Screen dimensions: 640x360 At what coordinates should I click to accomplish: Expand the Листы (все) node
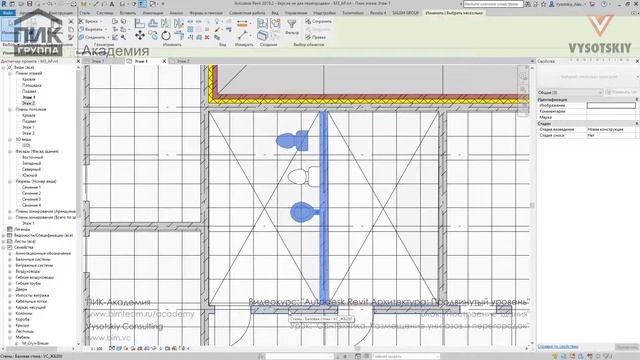coord(4,241)
